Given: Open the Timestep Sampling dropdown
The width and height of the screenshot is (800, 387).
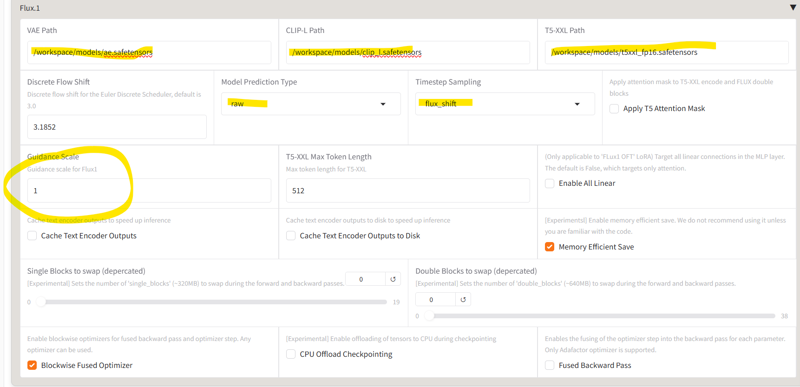Looking at the screenshot, I should click(505, 104).
